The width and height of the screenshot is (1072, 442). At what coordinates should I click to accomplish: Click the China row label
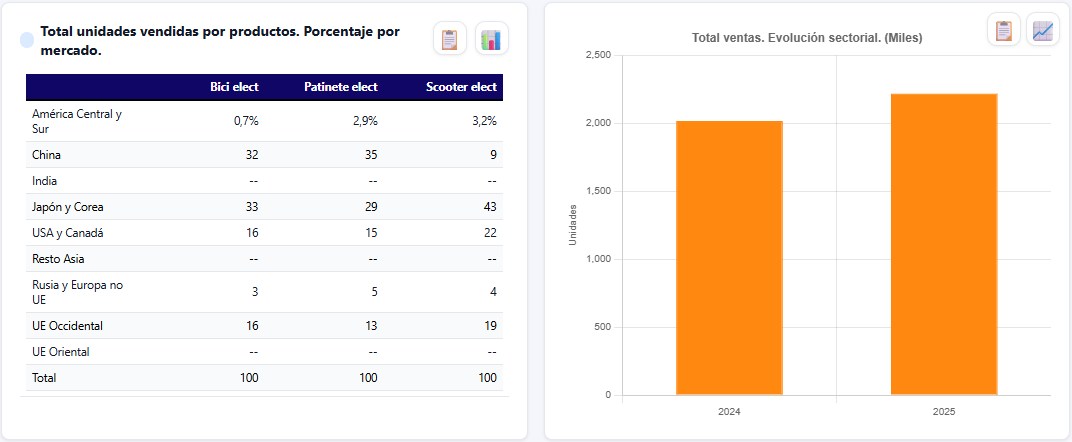(46, 155)
